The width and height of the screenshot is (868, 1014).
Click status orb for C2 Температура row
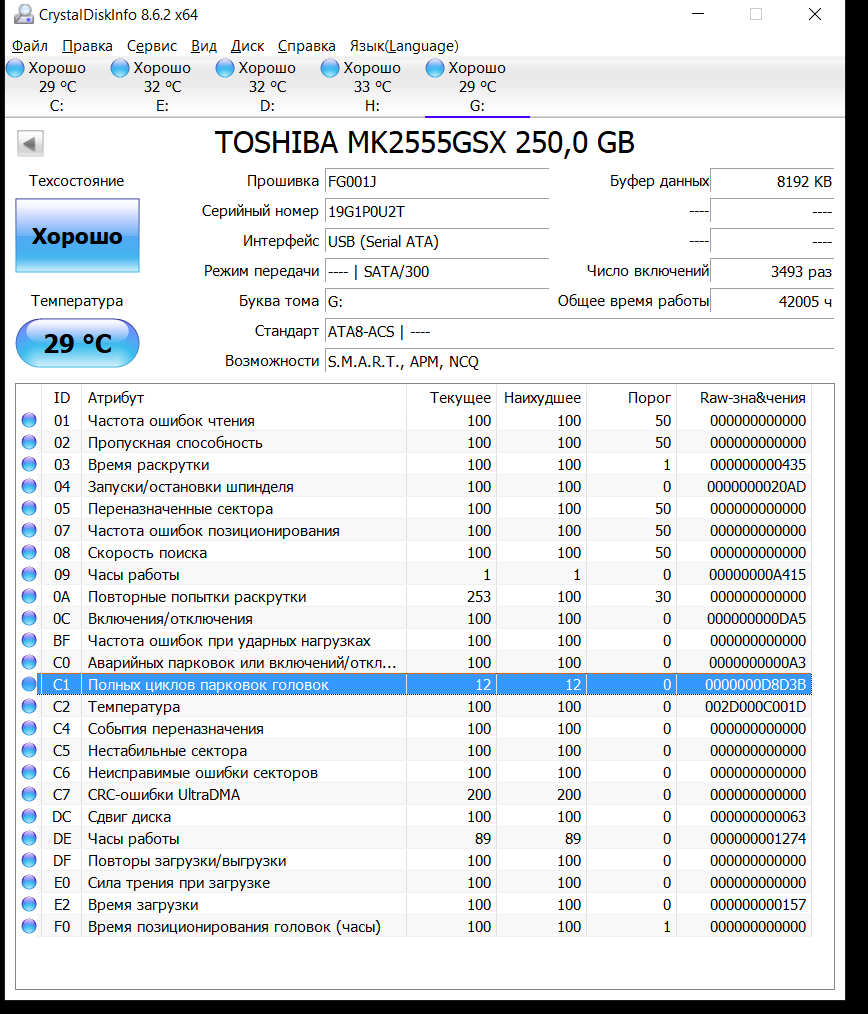point(29,706)
